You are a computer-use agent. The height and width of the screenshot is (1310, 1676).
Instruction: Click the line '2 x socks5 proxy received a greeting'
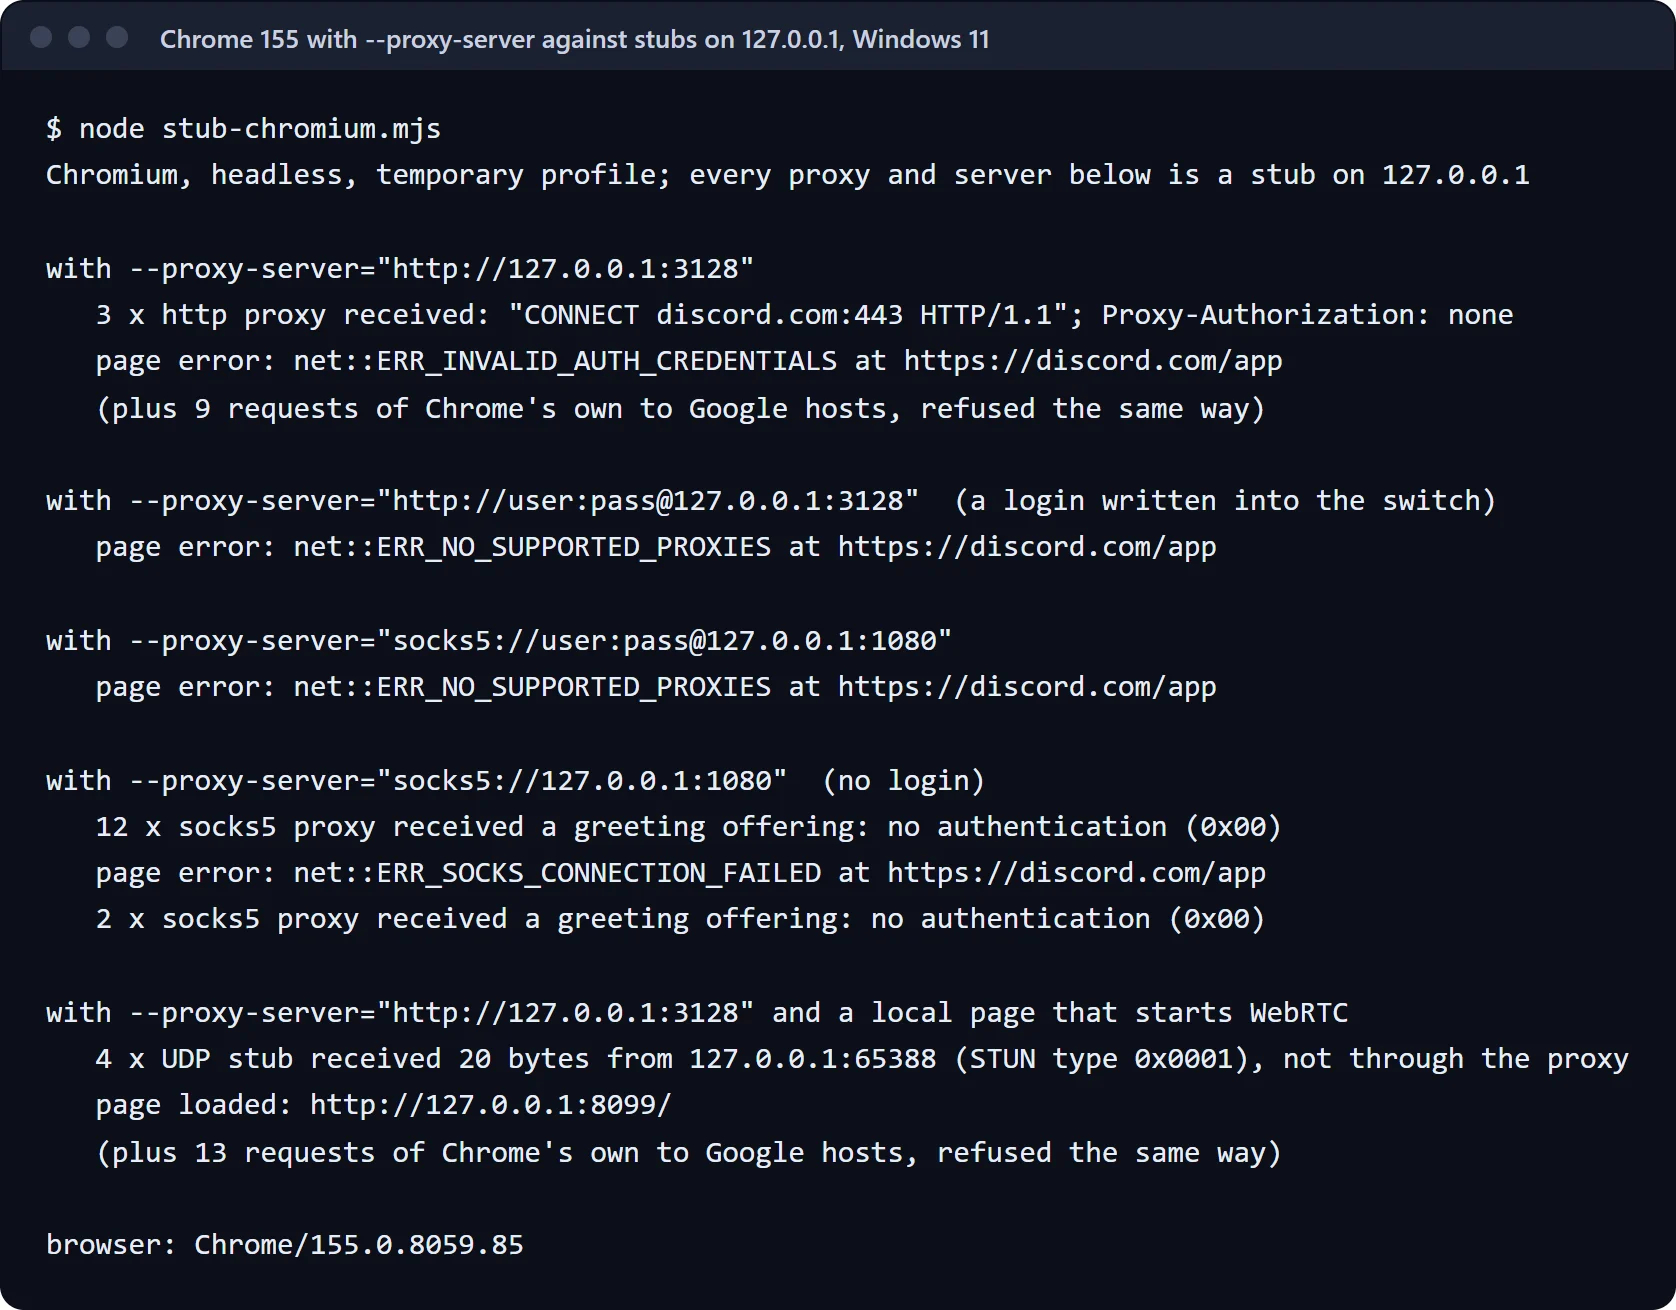(x=680, y=919)
